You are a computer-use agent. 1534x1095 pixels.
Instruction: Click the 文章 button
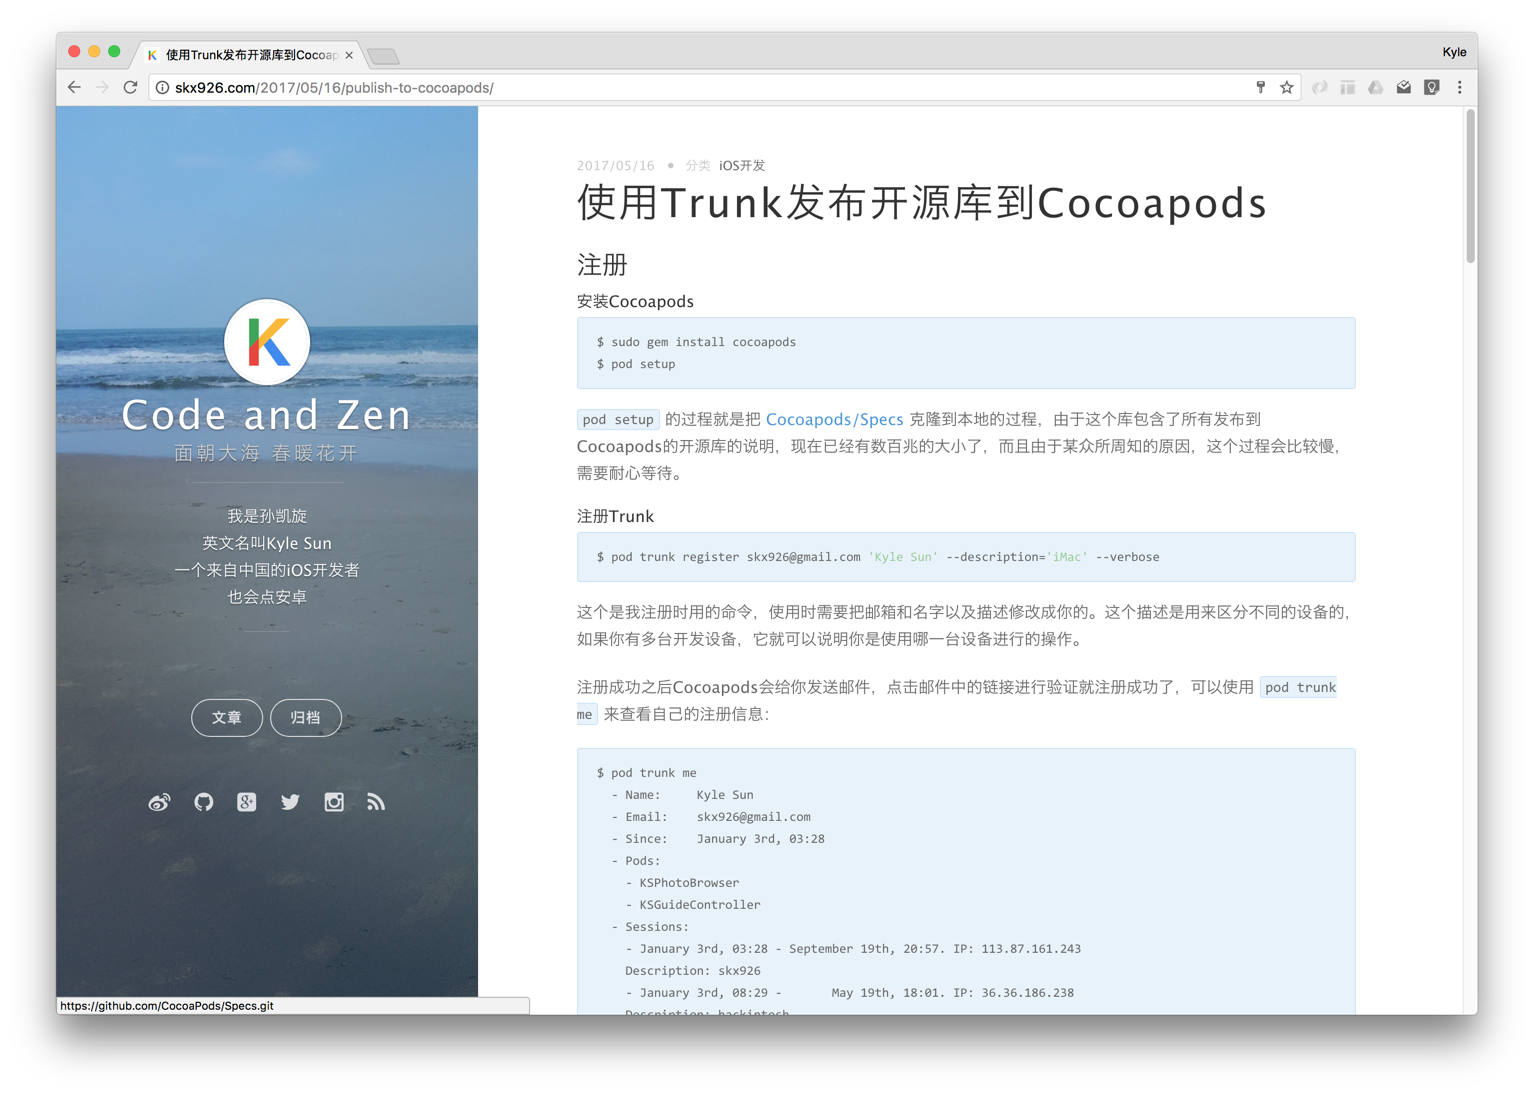[227, 718]
